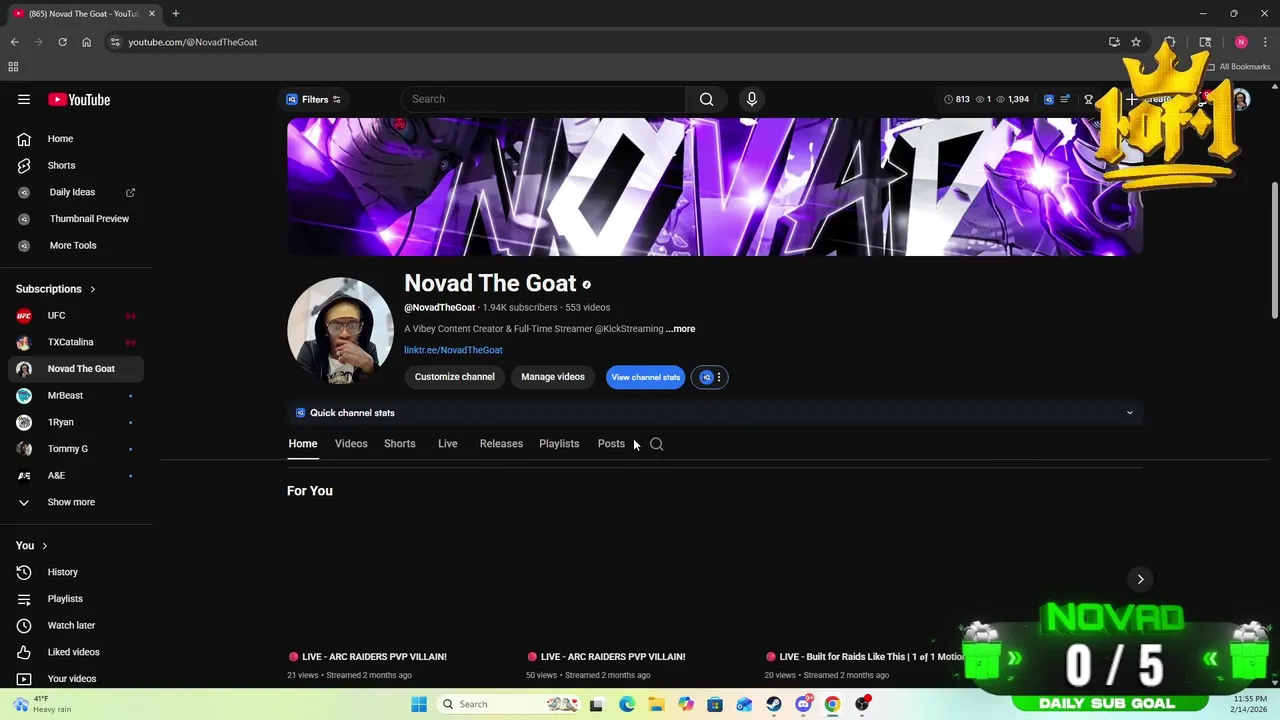Open Tommy G subscription channel

[76, 448]
